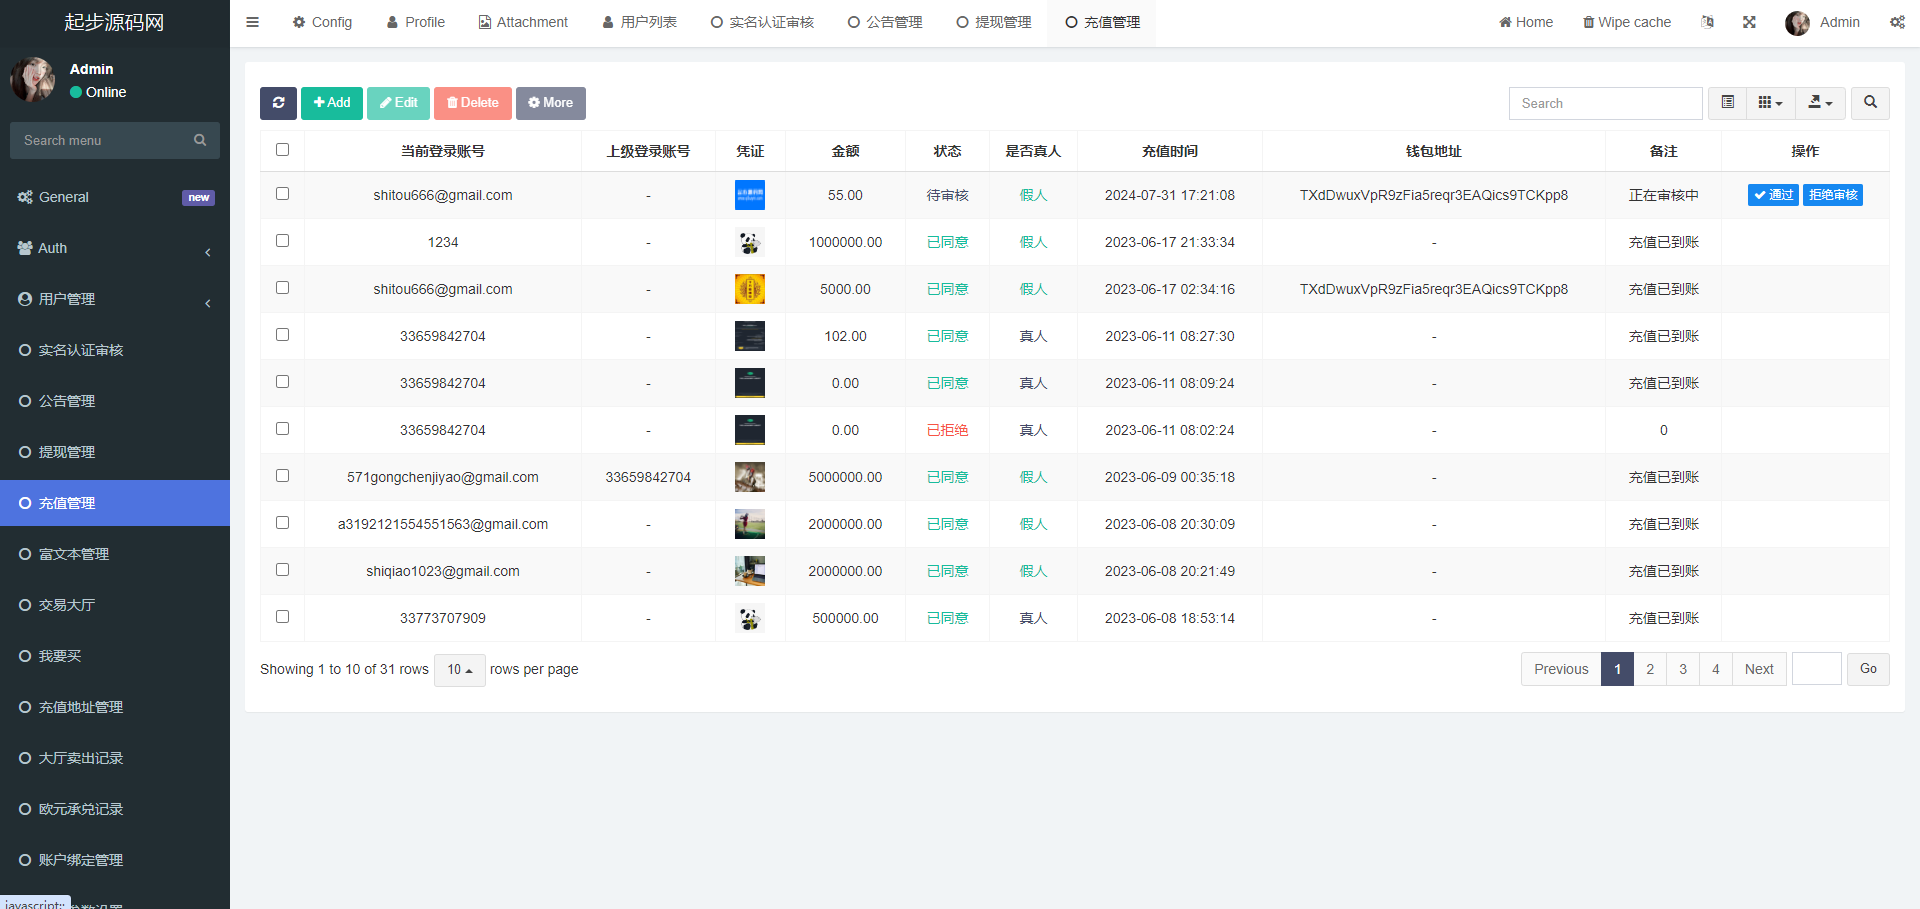Open the settings gears icon at top right
The image size is (1920, 909).
pyautogui.click(x=1897, y=22)
